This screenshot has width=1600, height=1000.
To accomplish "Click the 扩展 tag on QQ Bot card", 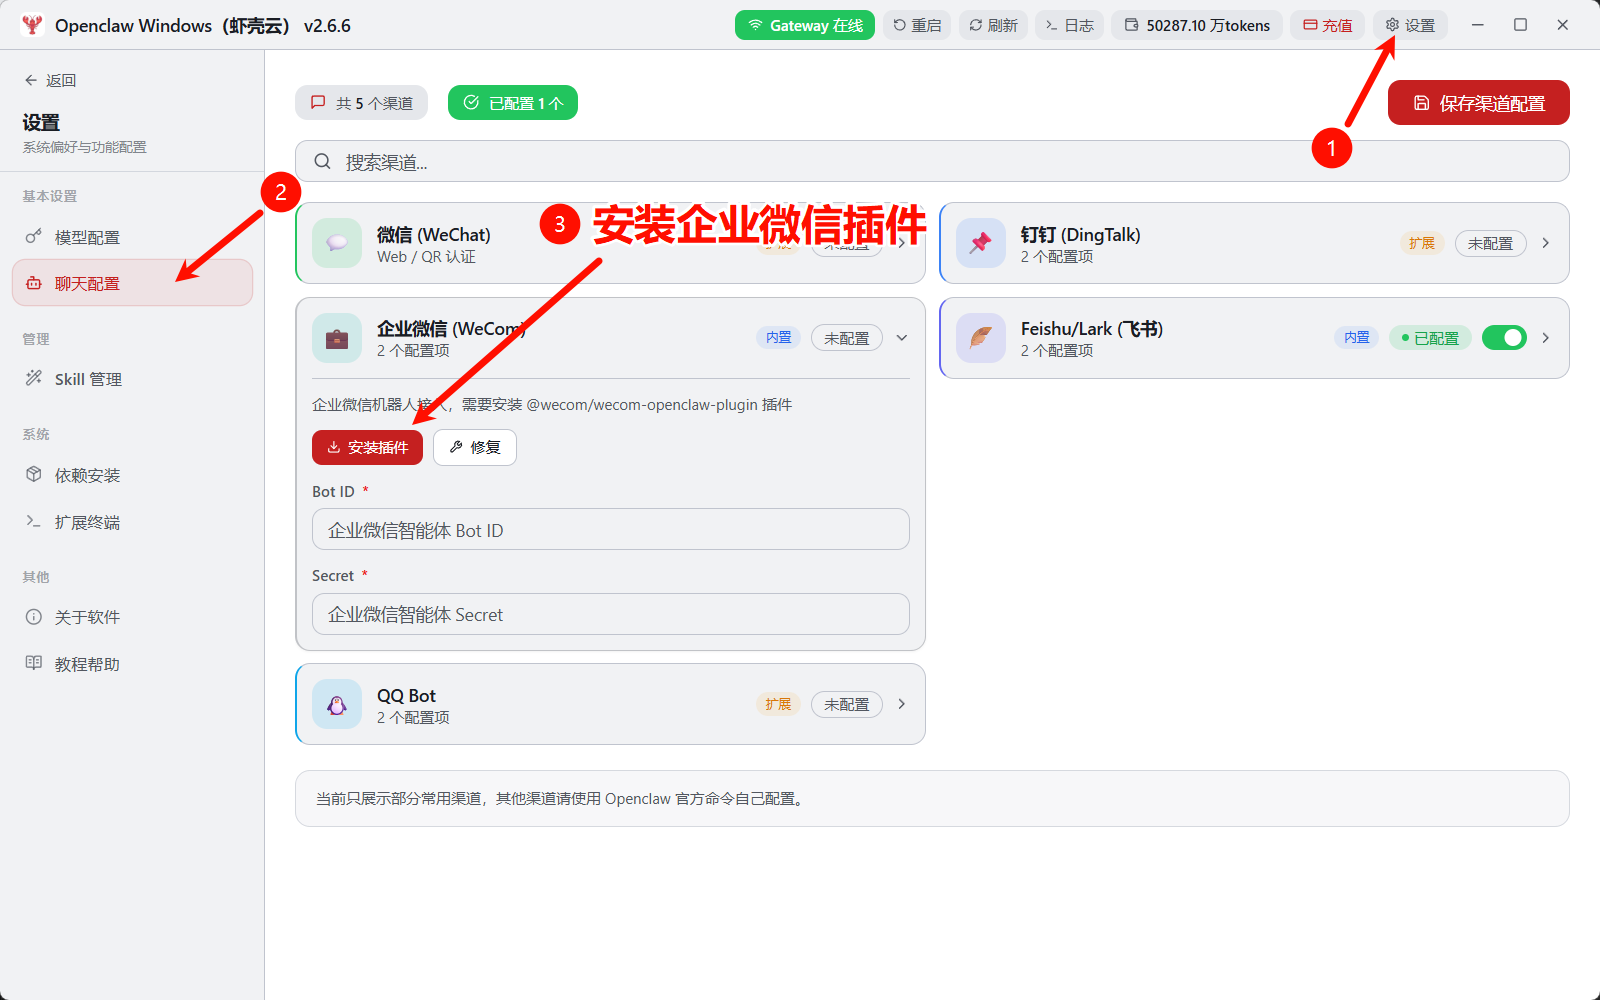I will [x=778, y=704].
